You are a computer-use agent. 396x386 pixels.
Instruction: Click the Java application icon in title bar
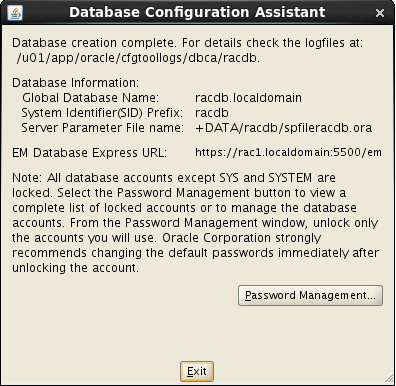(x=15, y=13)
